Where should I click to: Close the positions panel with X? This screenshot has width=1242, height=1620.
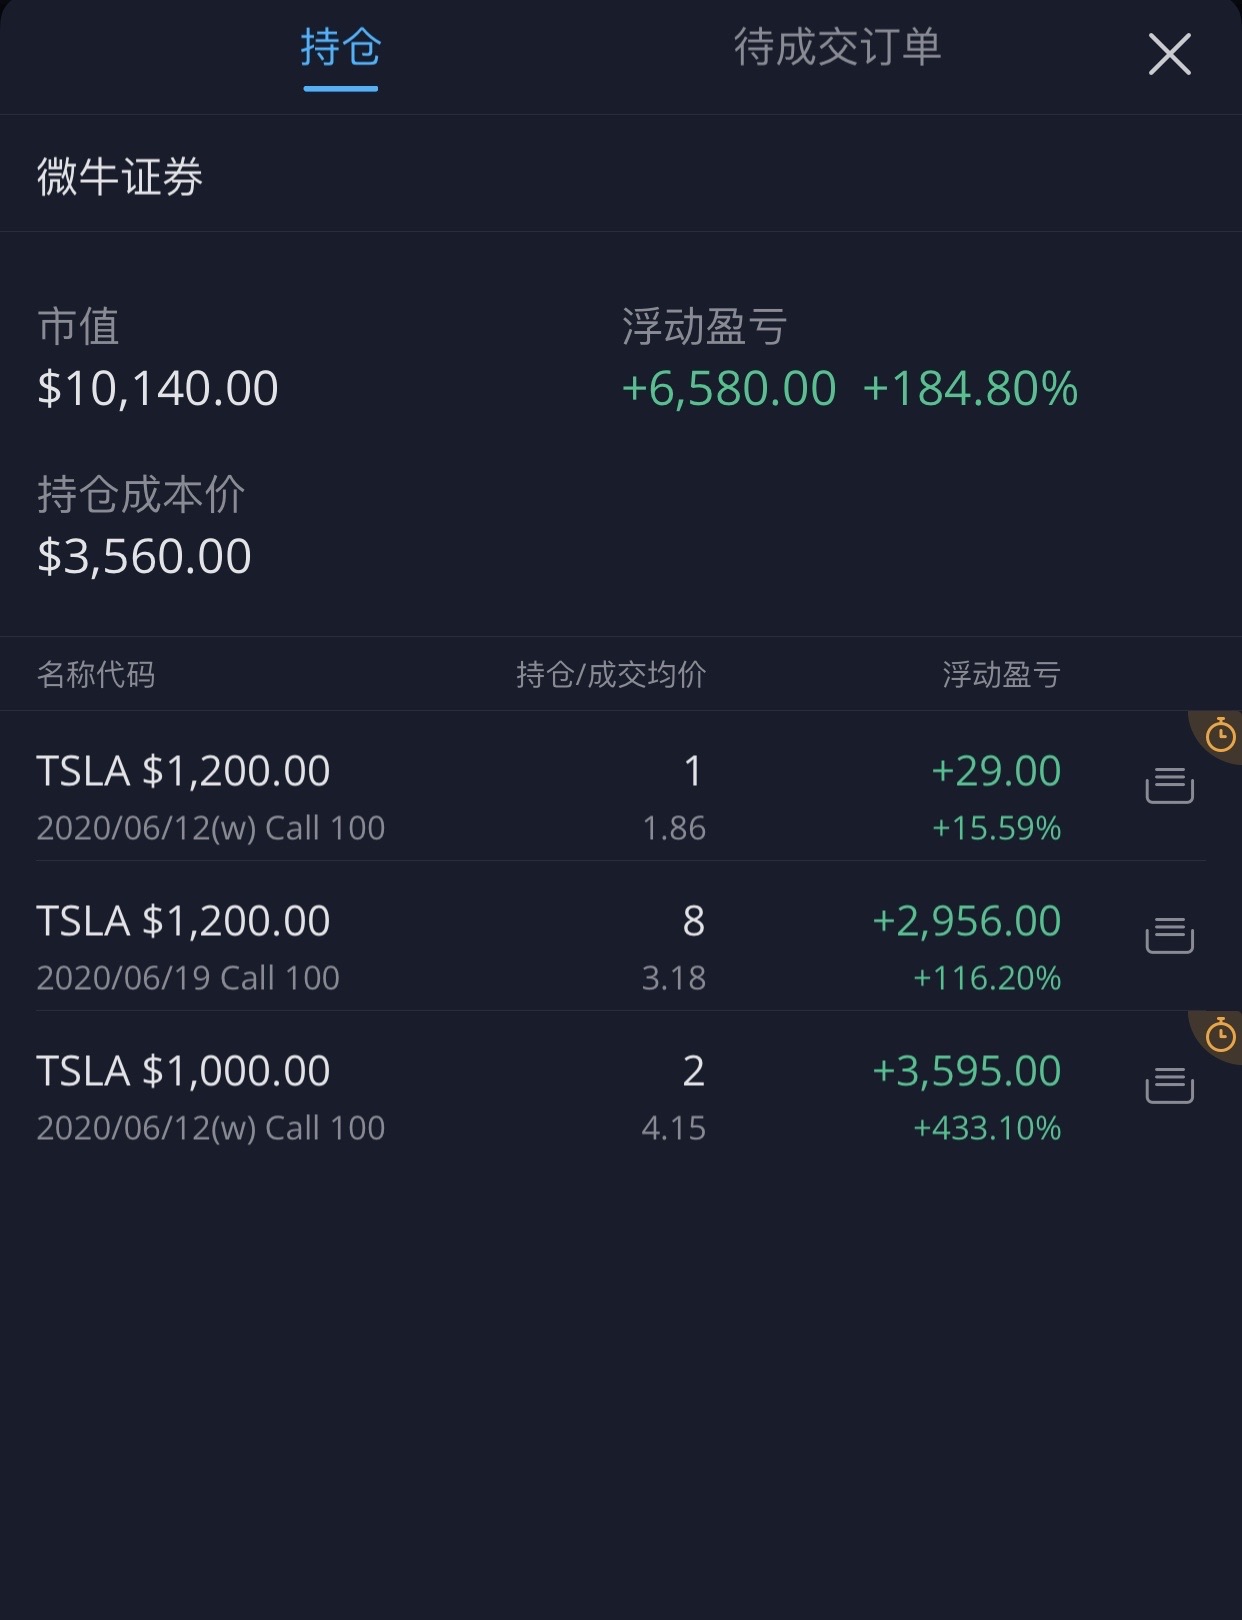tap(1169, 54)
